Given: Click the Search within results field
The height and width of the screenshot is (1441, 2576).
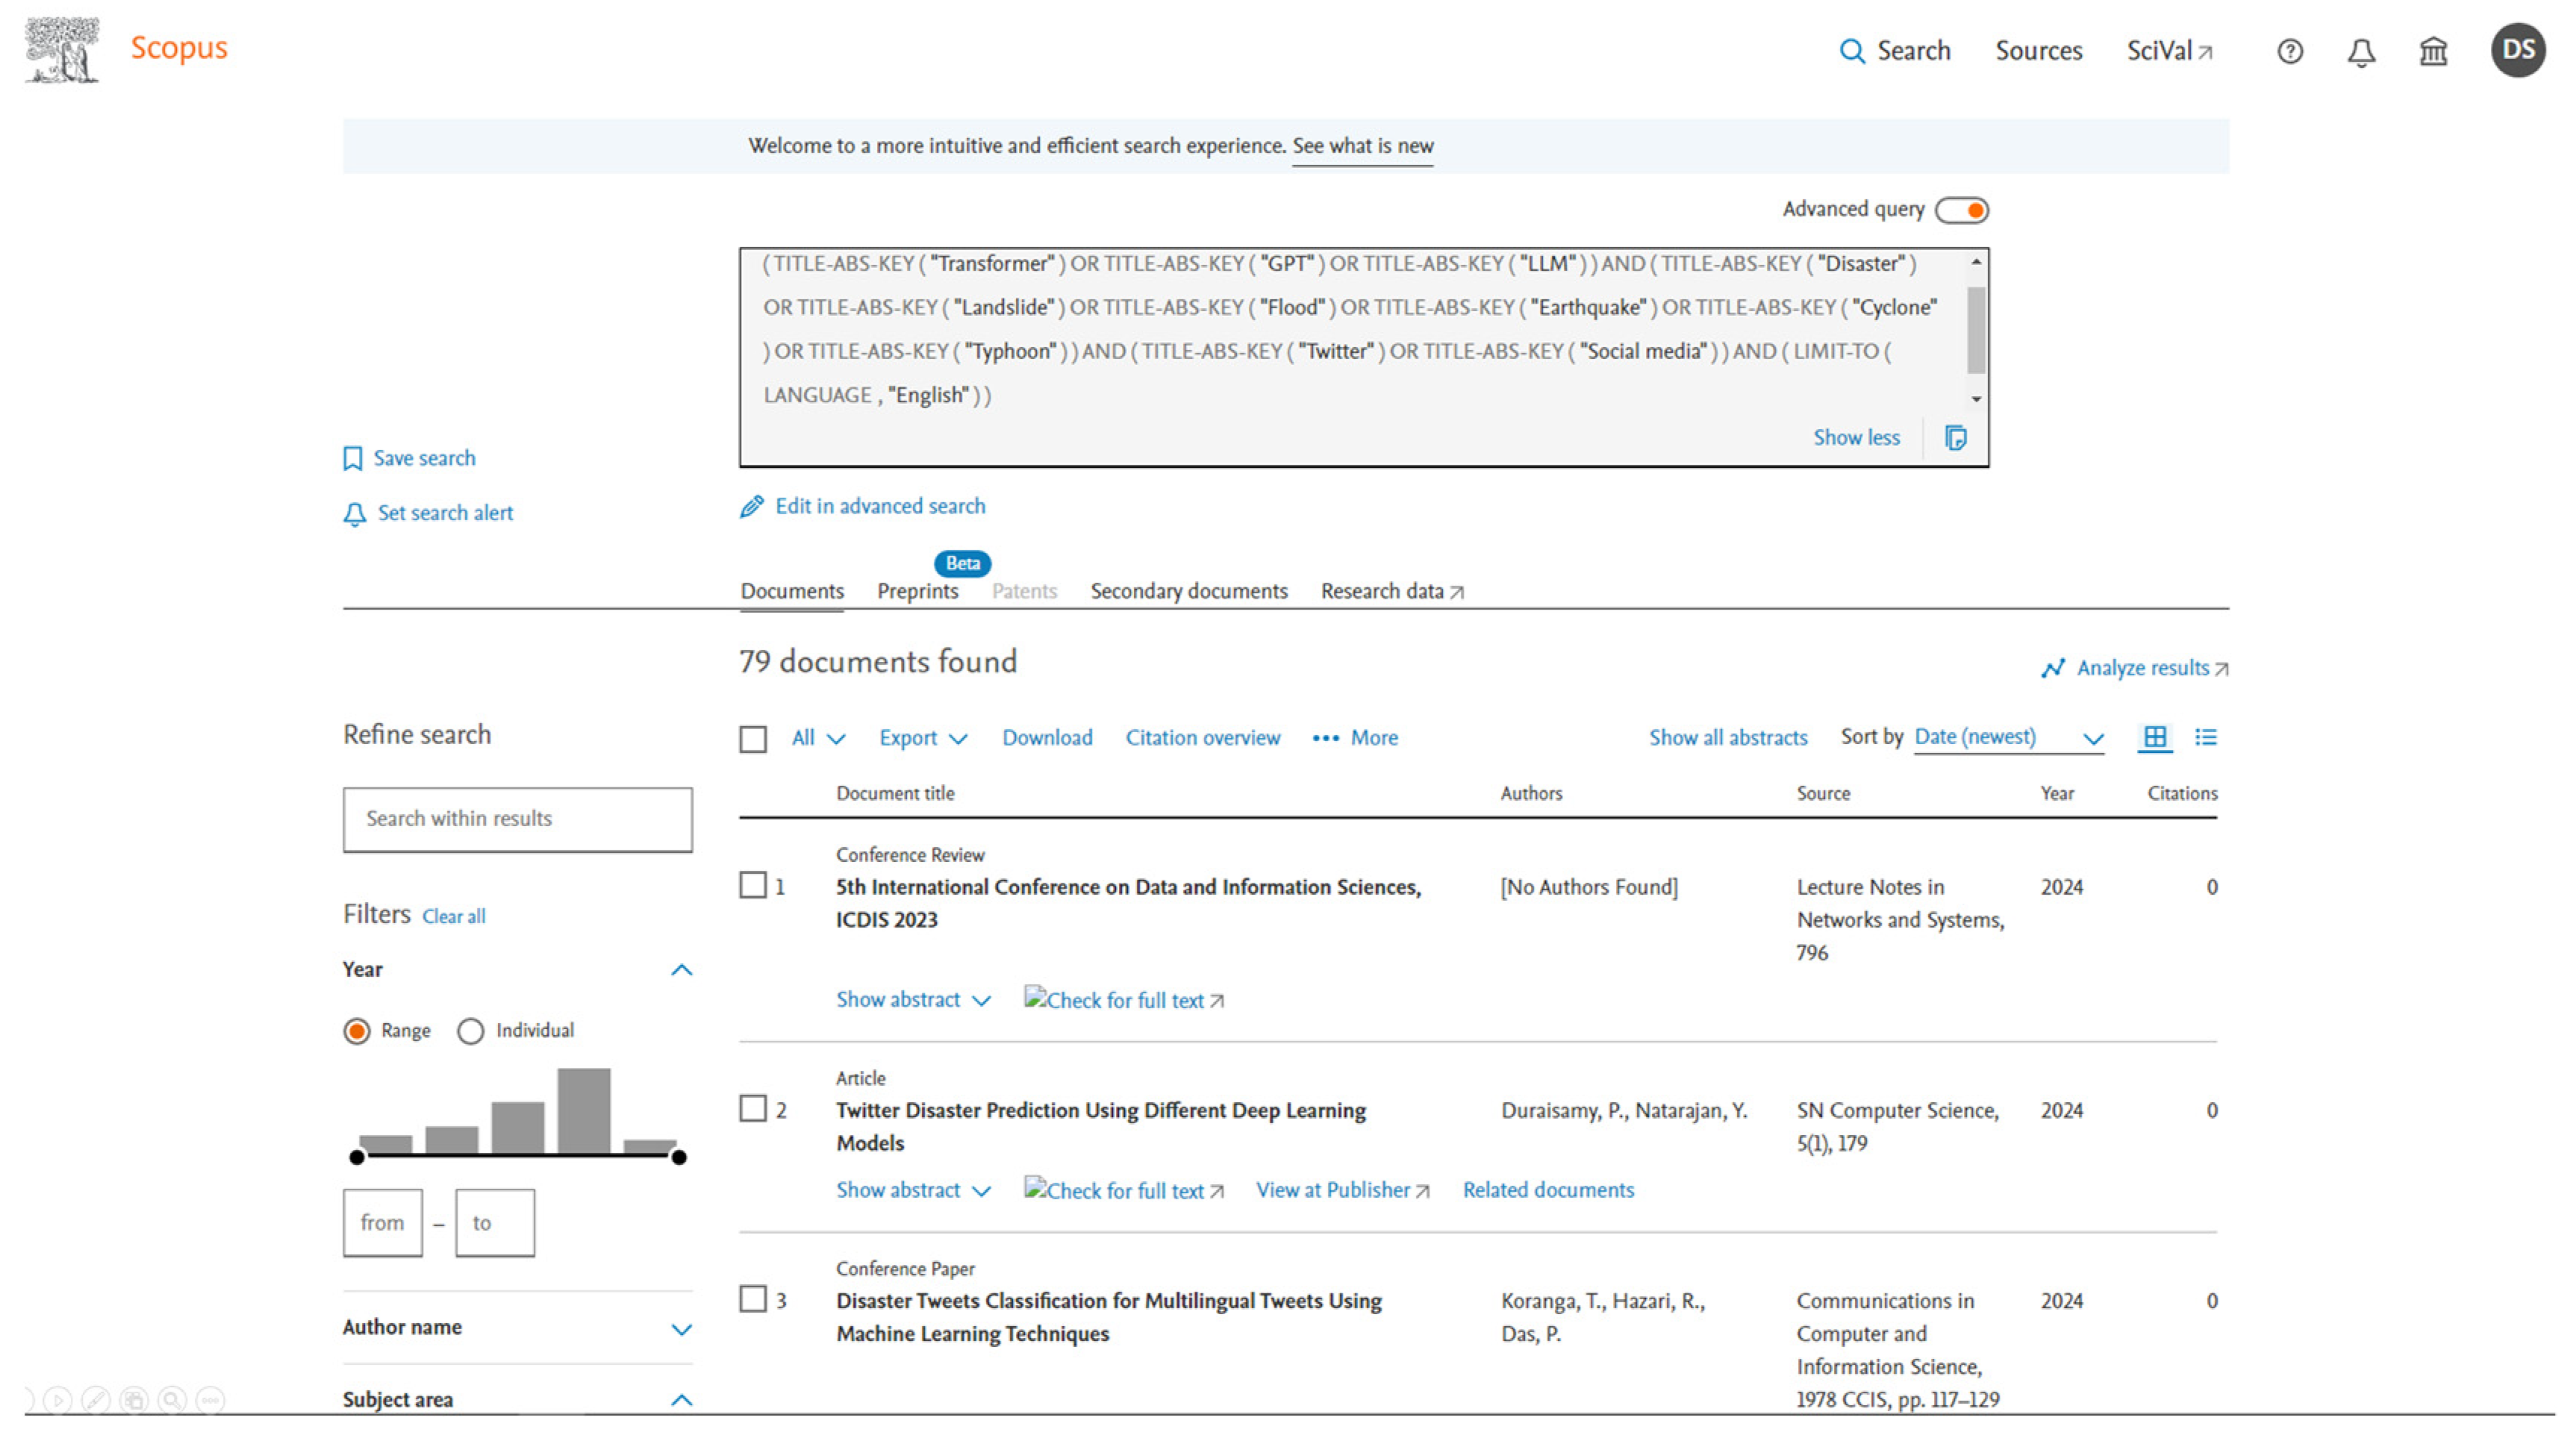Looking at the screenshot, I should click(x=517, y=819).
